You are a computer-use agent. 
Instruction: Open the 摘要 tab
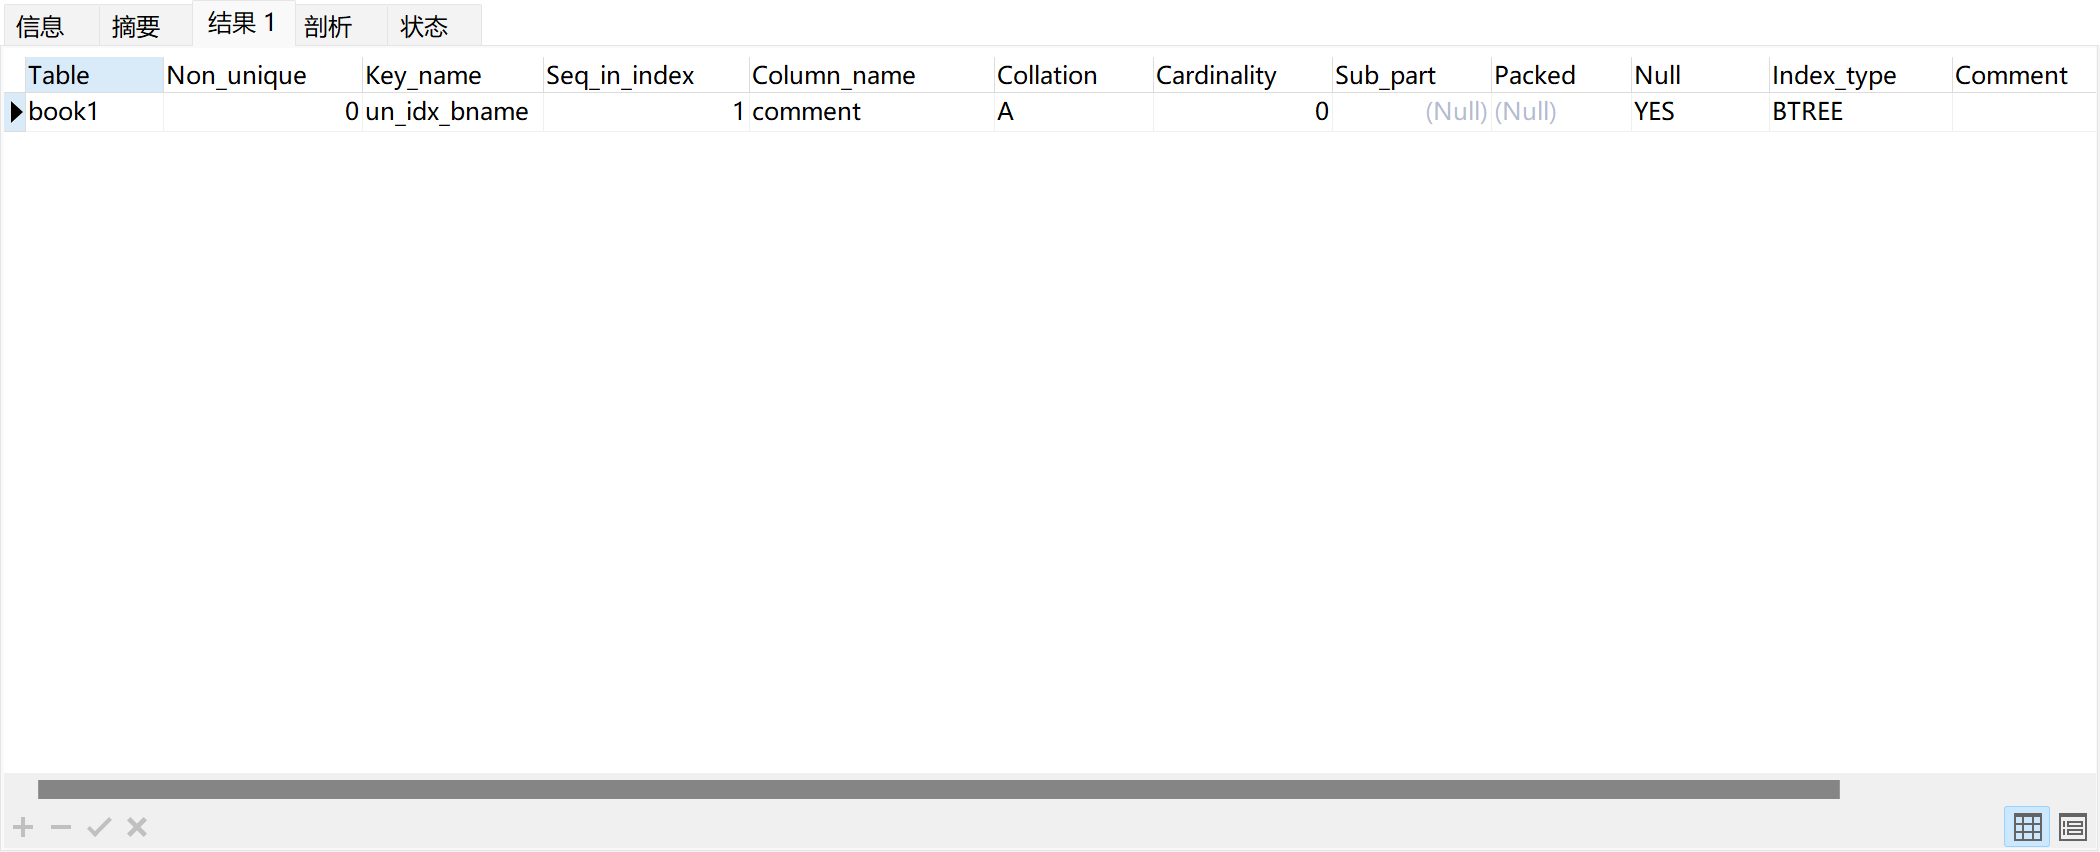(136, 26)
